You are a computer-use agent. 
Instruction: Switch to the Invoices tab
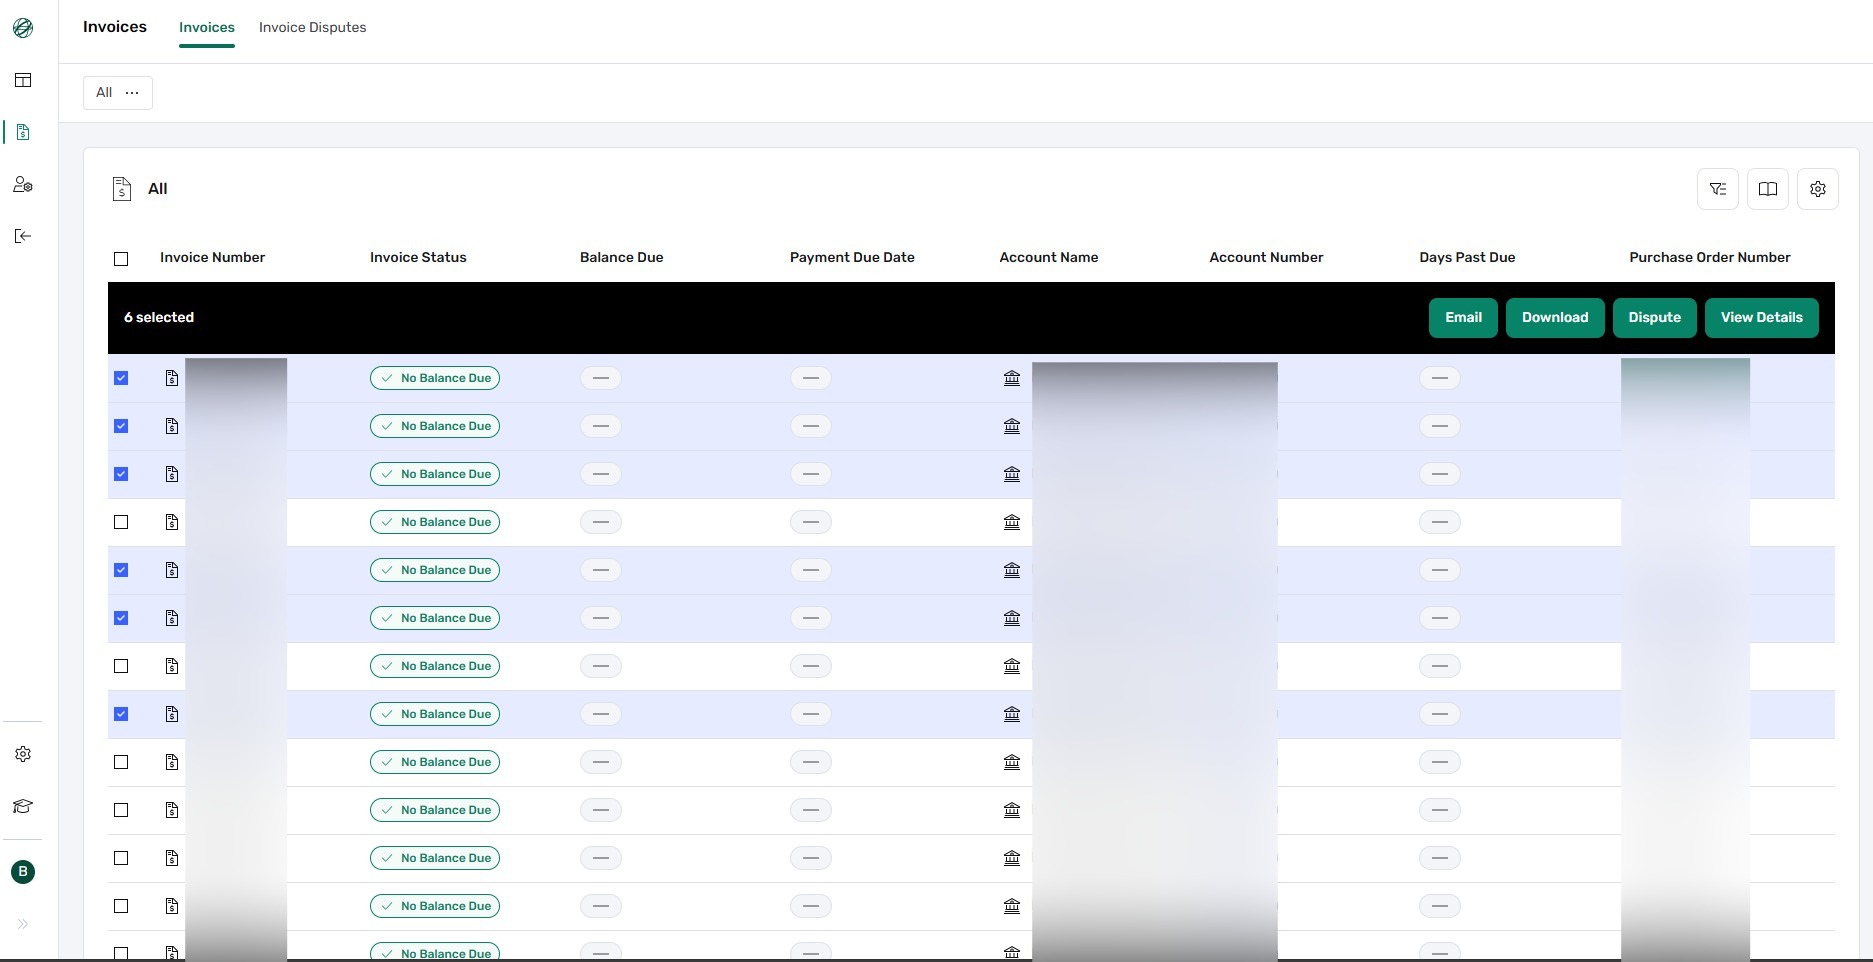(x=207, y=28)
